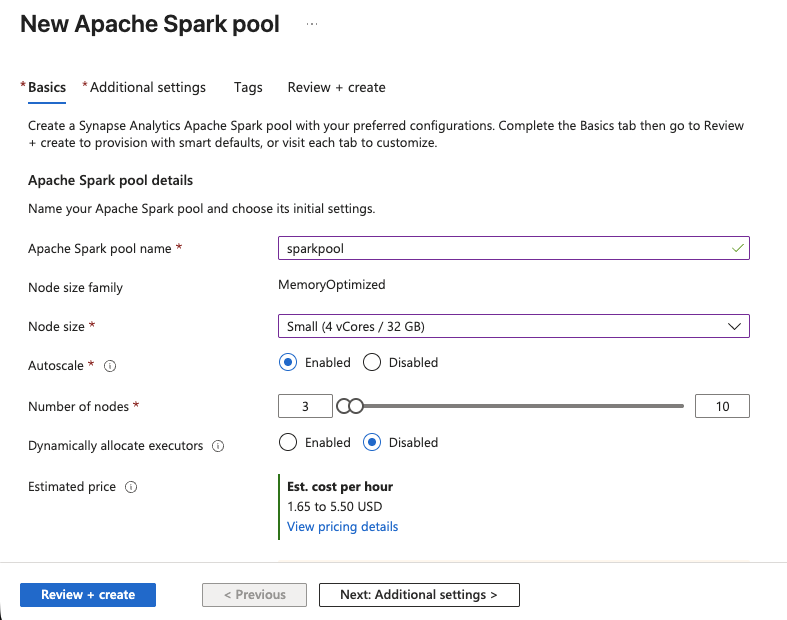The image size is (787, 620).
Task: Click the green checkmark in pool name field
Action: [737, 248]
